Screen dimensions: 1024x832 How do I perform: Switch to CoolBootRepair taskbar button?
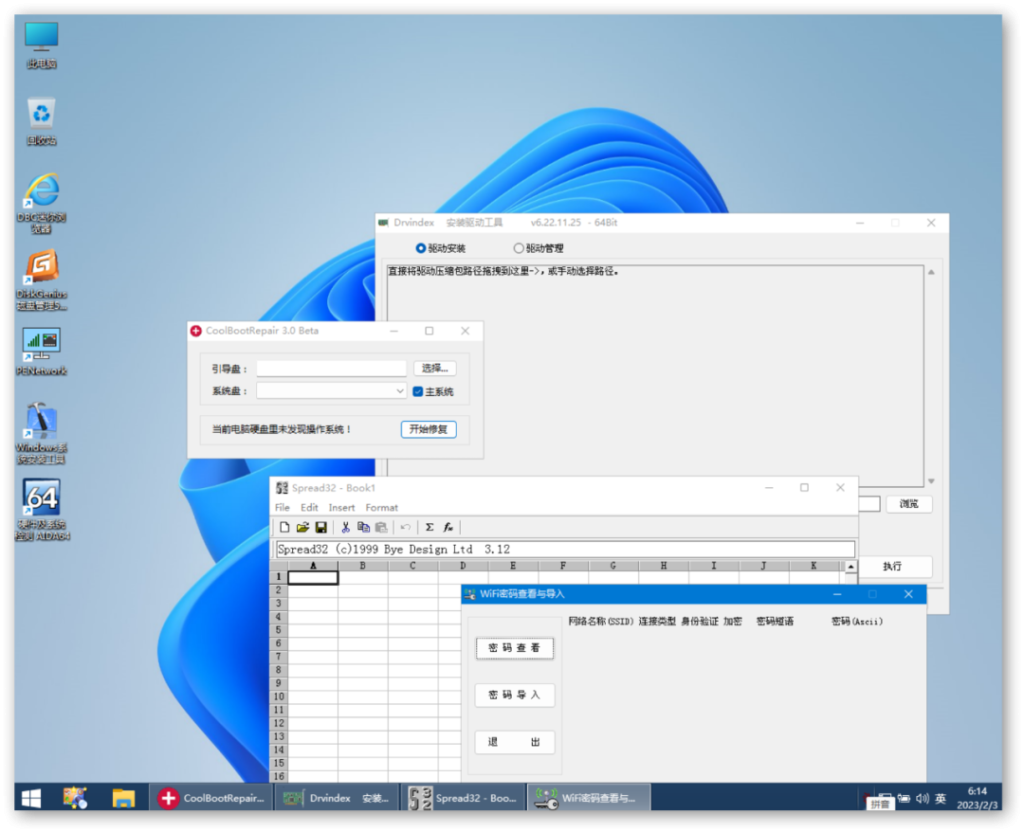coord(211,797)
